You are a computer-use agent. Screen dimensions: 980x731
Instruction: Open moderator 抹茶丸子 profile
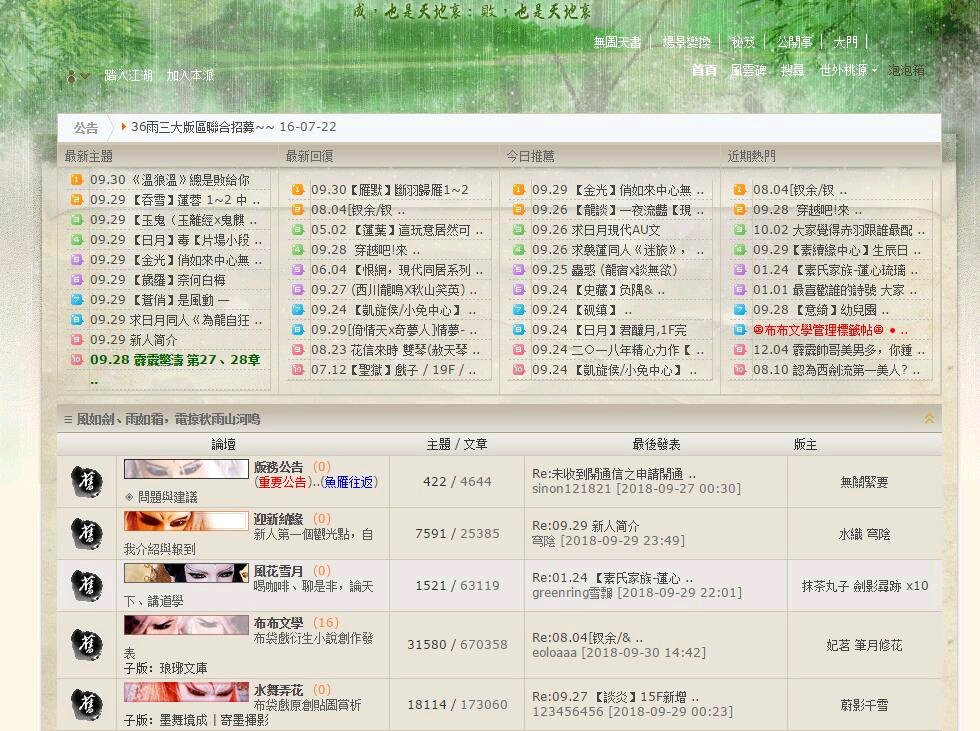(825, 586)
